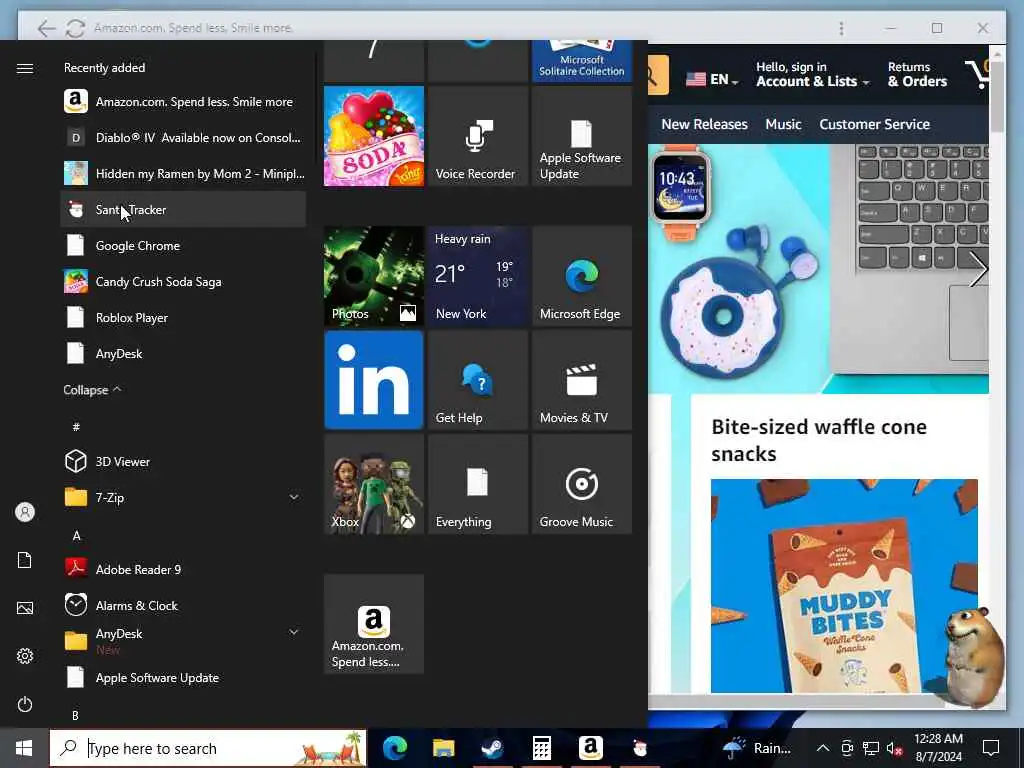Open Steam from the taskbar
This screenshot has height=768, width=1024.
pyautogui.click(x=492, y=748)
